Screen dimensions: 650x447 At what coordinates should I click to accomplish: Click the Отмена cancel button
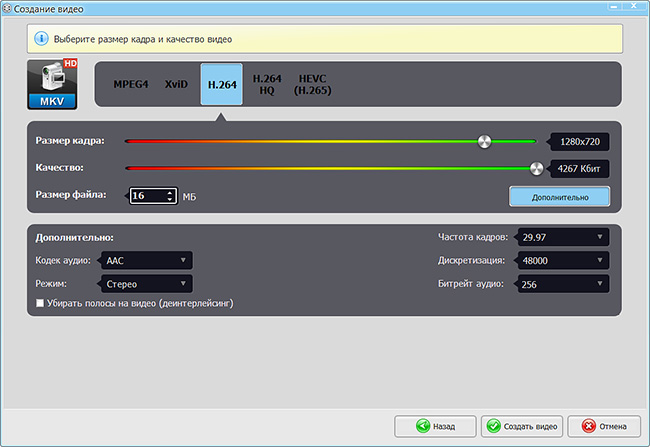(605, 425)
